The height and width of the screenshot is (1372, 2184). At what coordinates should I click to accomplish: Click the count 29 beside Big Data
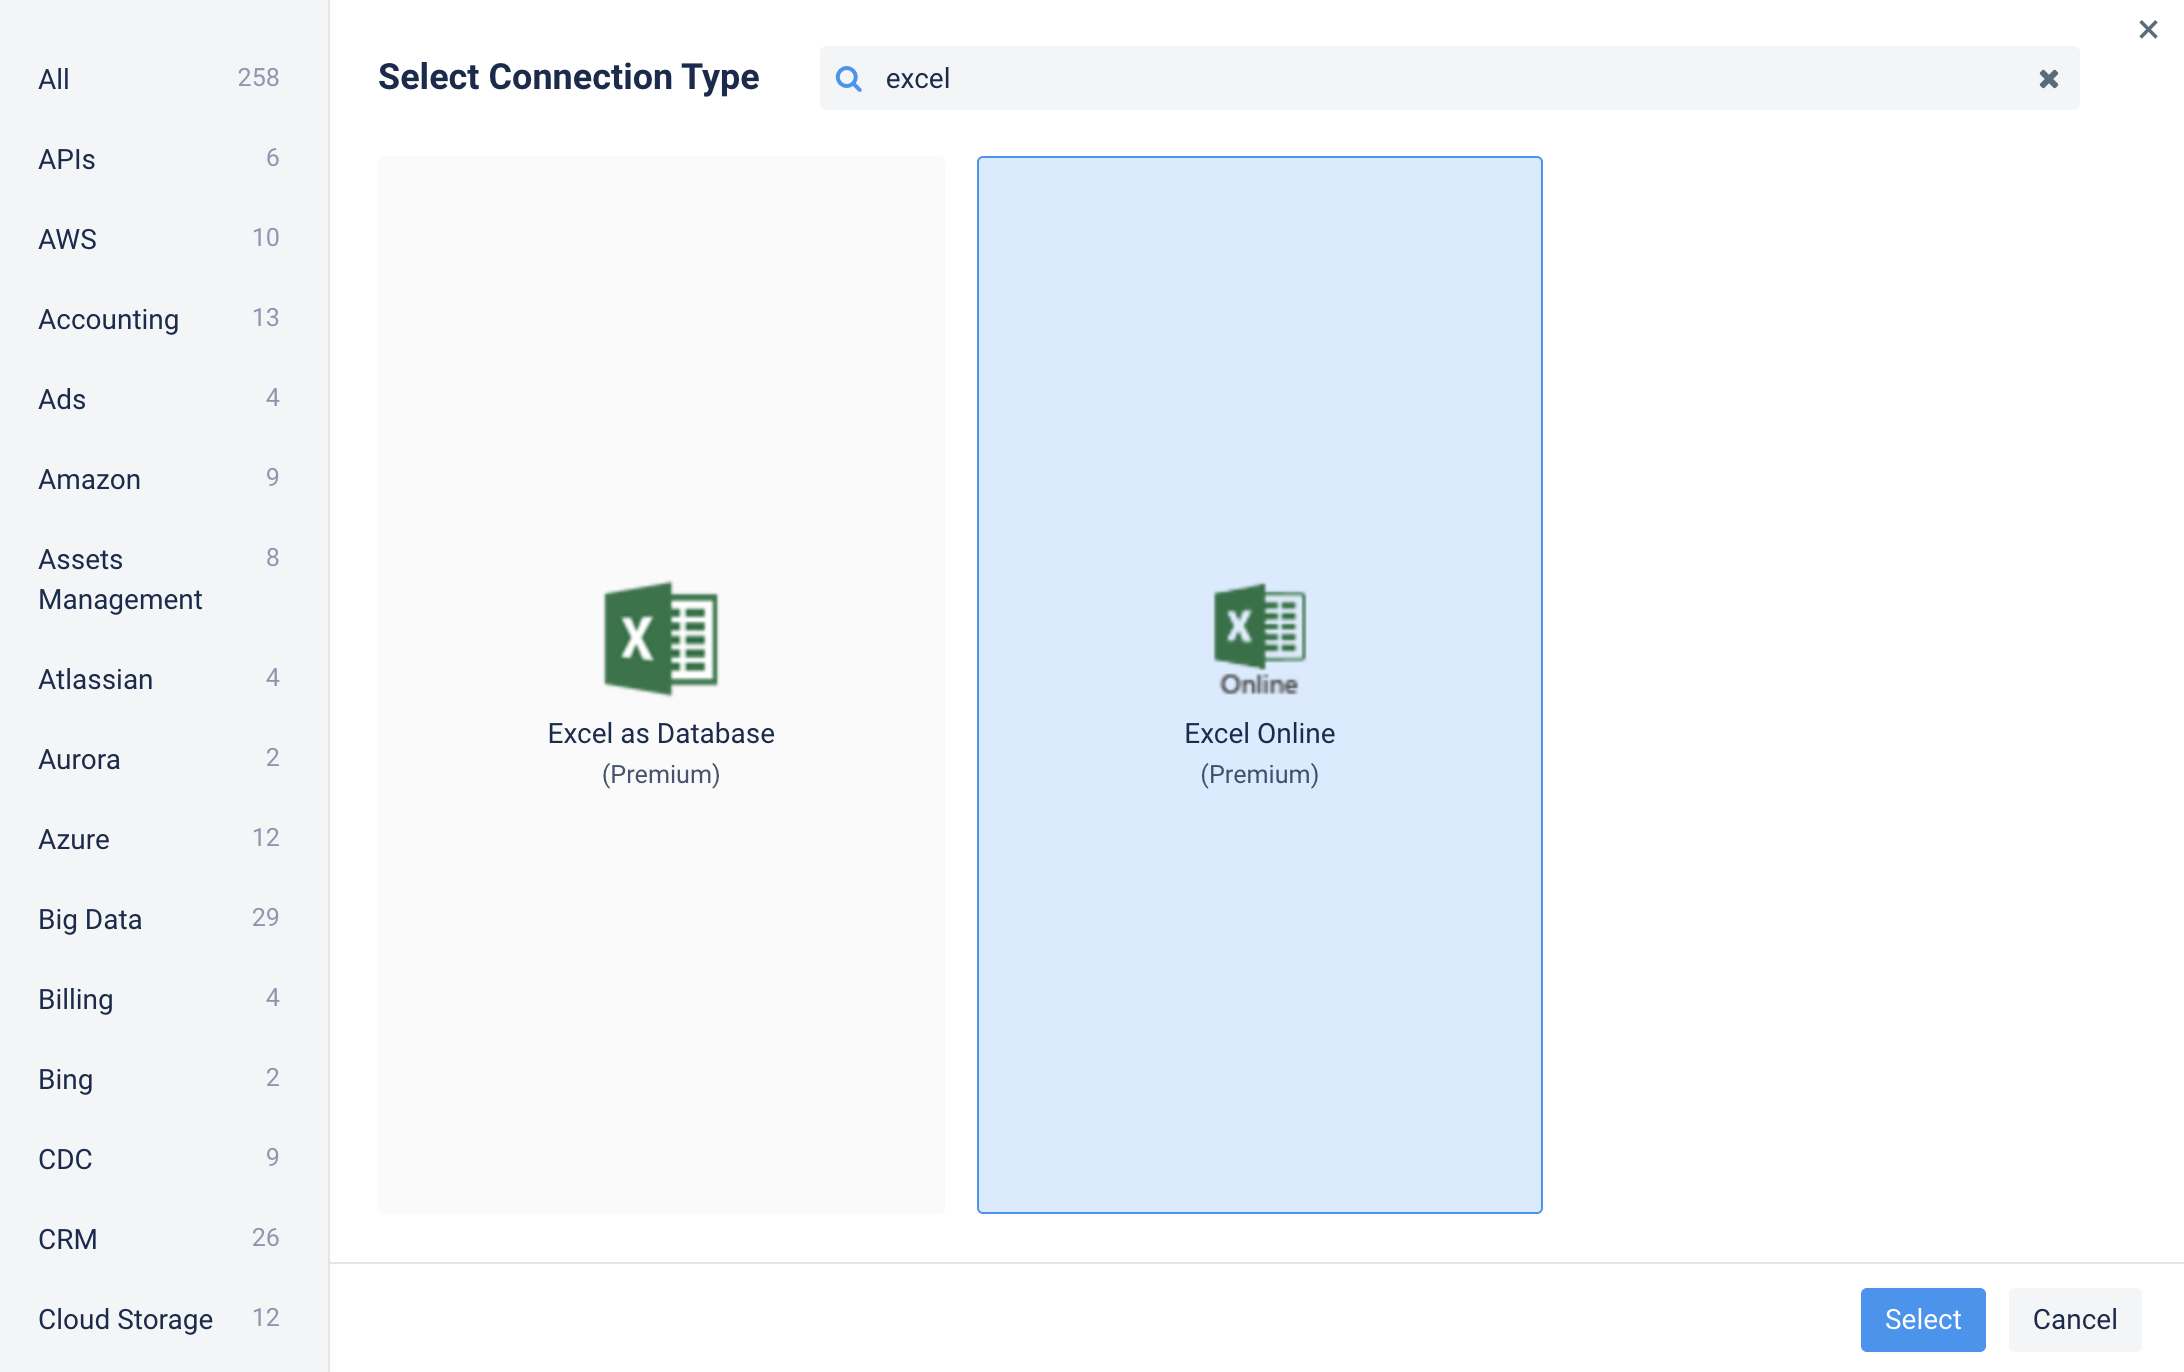pos(265,917)
